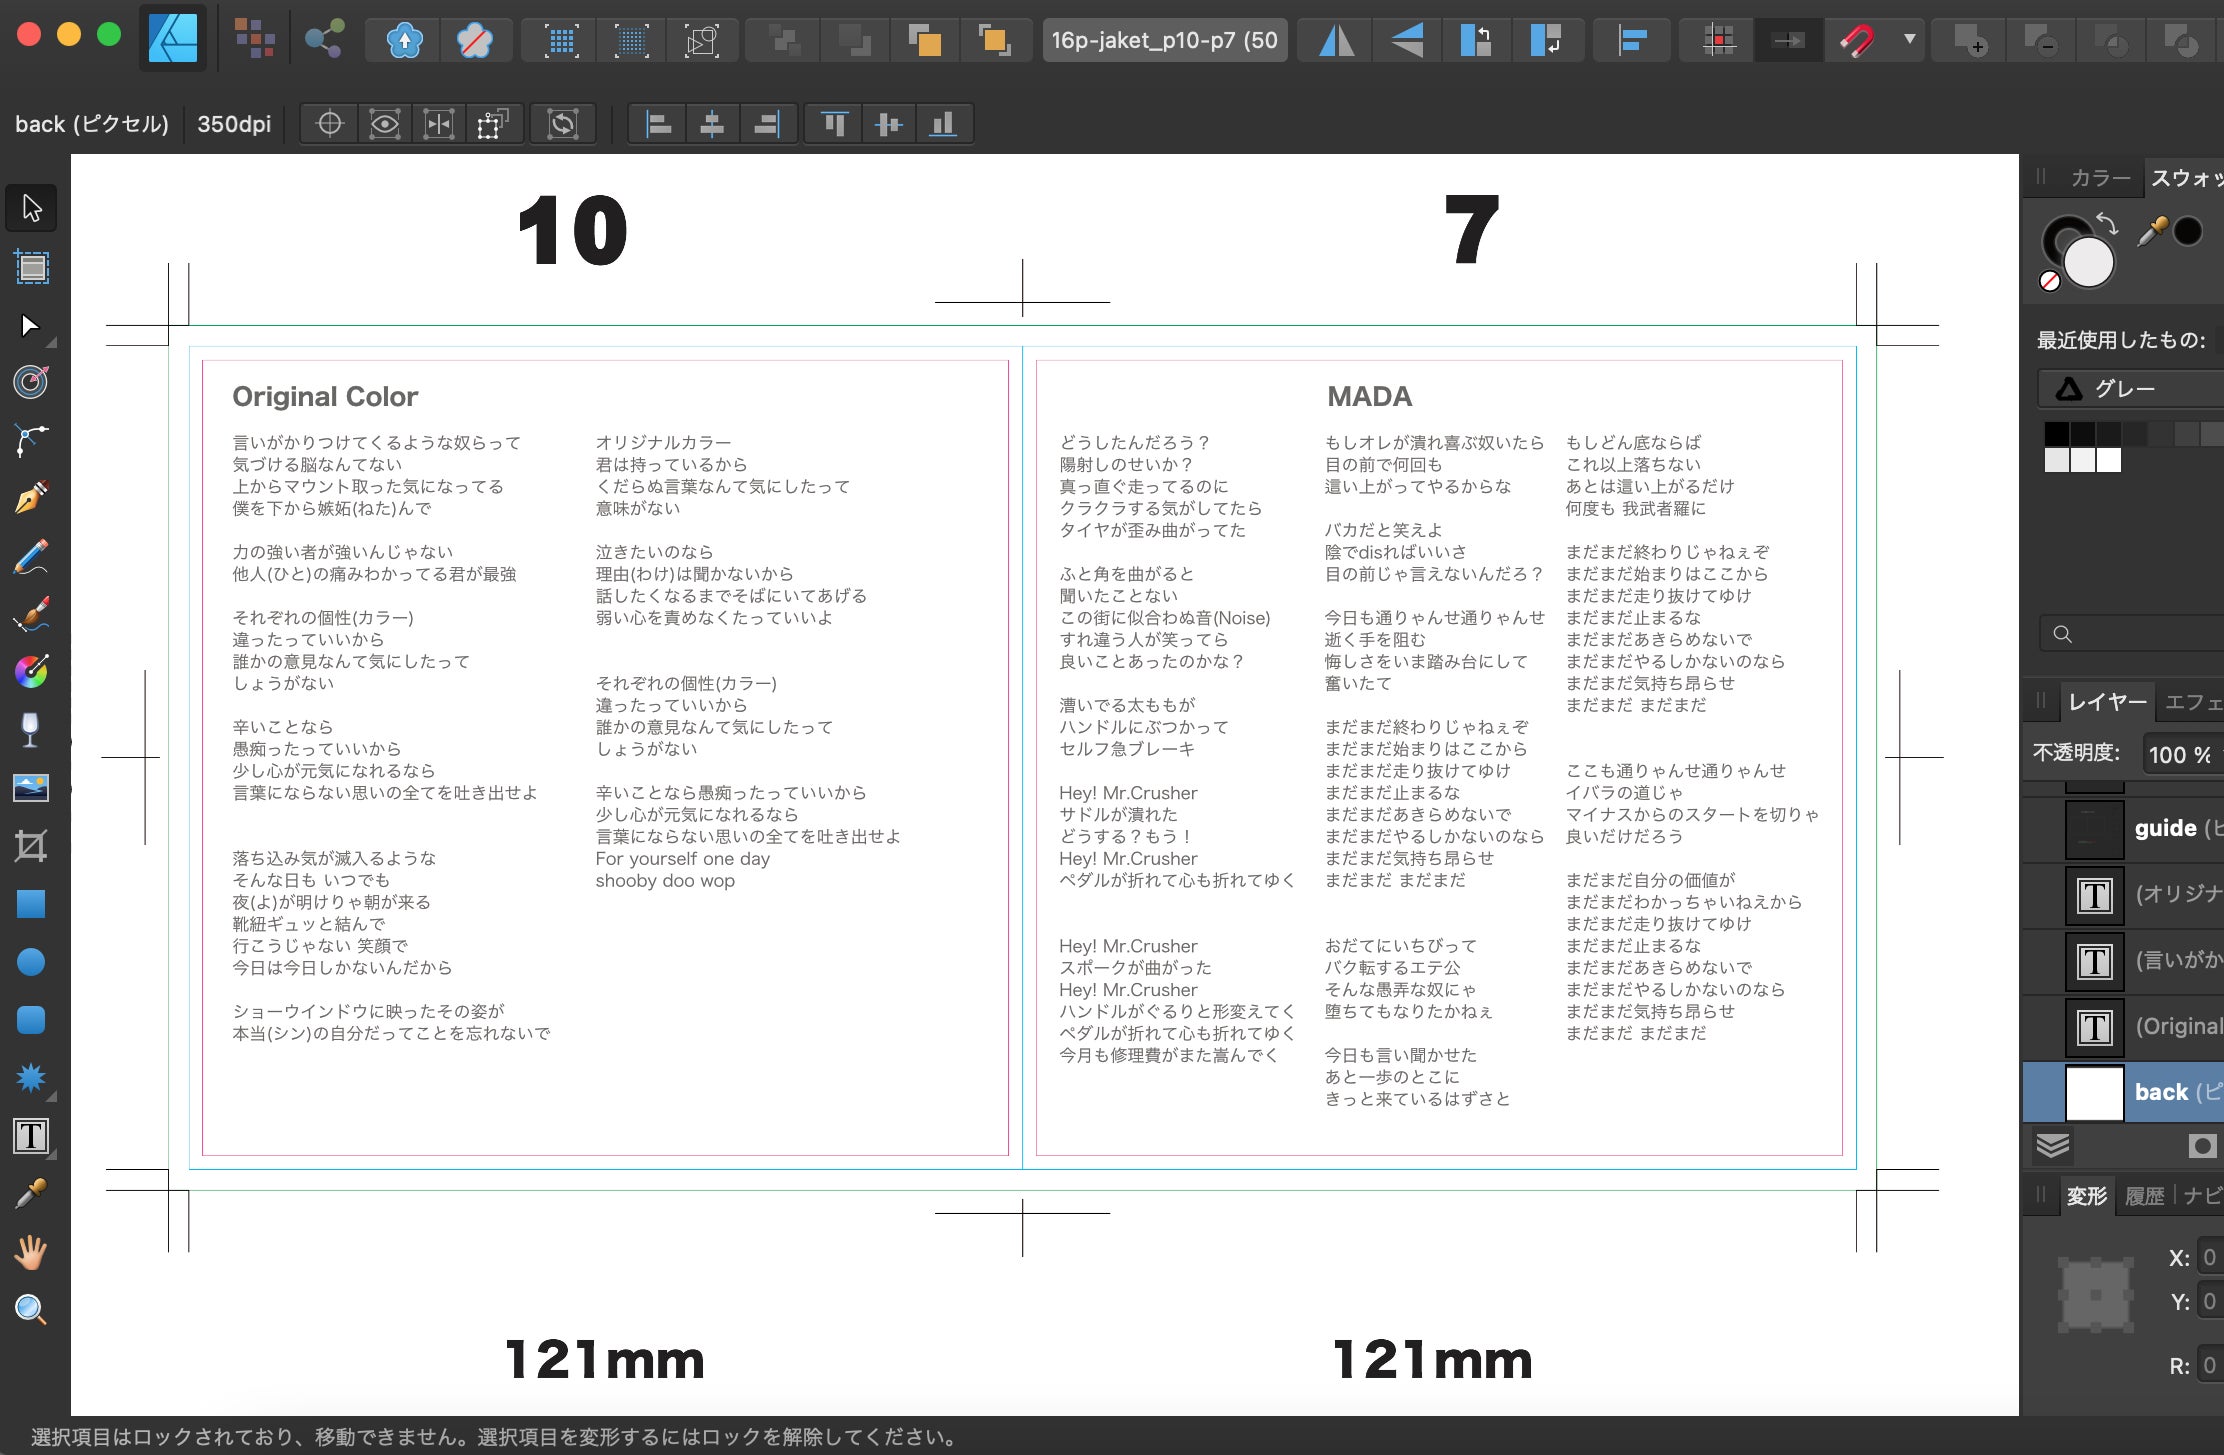Switch to the カラー tab
This screenshot has width=2224, height=1455.
2099,178
